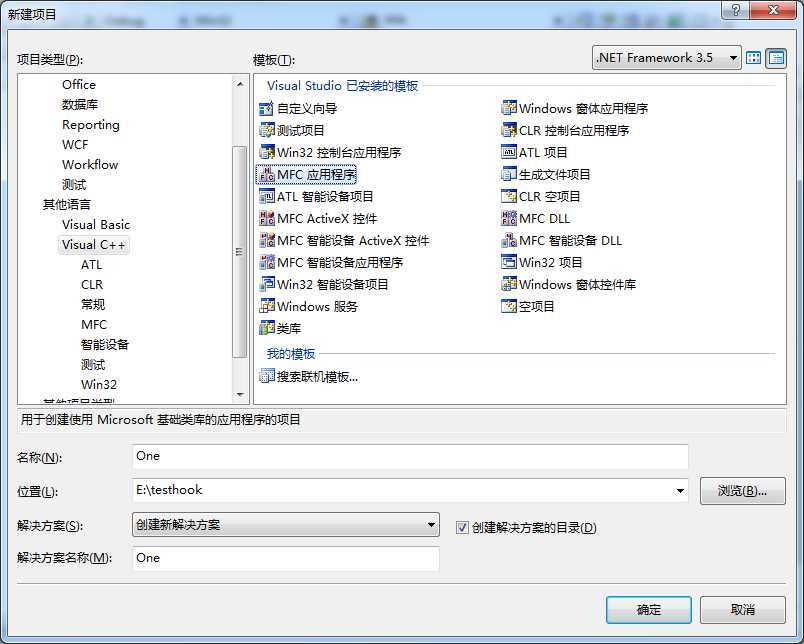Image resolution: width=804 pixels, height=644 pixels.
Task: Pick the ATL 智能设备项目 icon
Action: click(x=267, y=196)
